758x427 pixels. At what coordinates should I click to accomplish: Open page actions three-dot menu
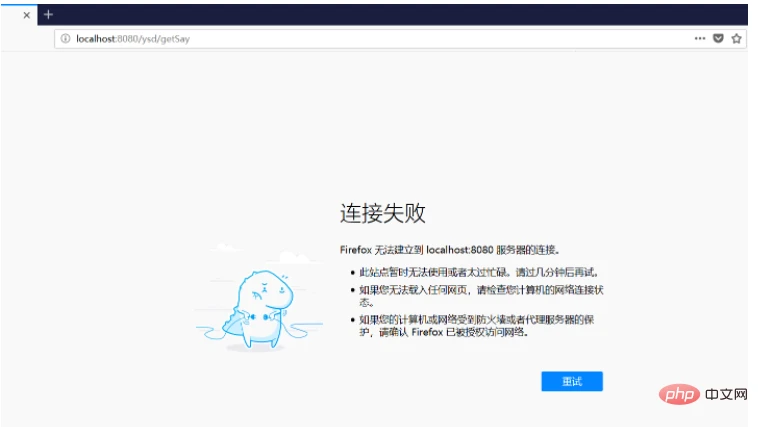700,38
